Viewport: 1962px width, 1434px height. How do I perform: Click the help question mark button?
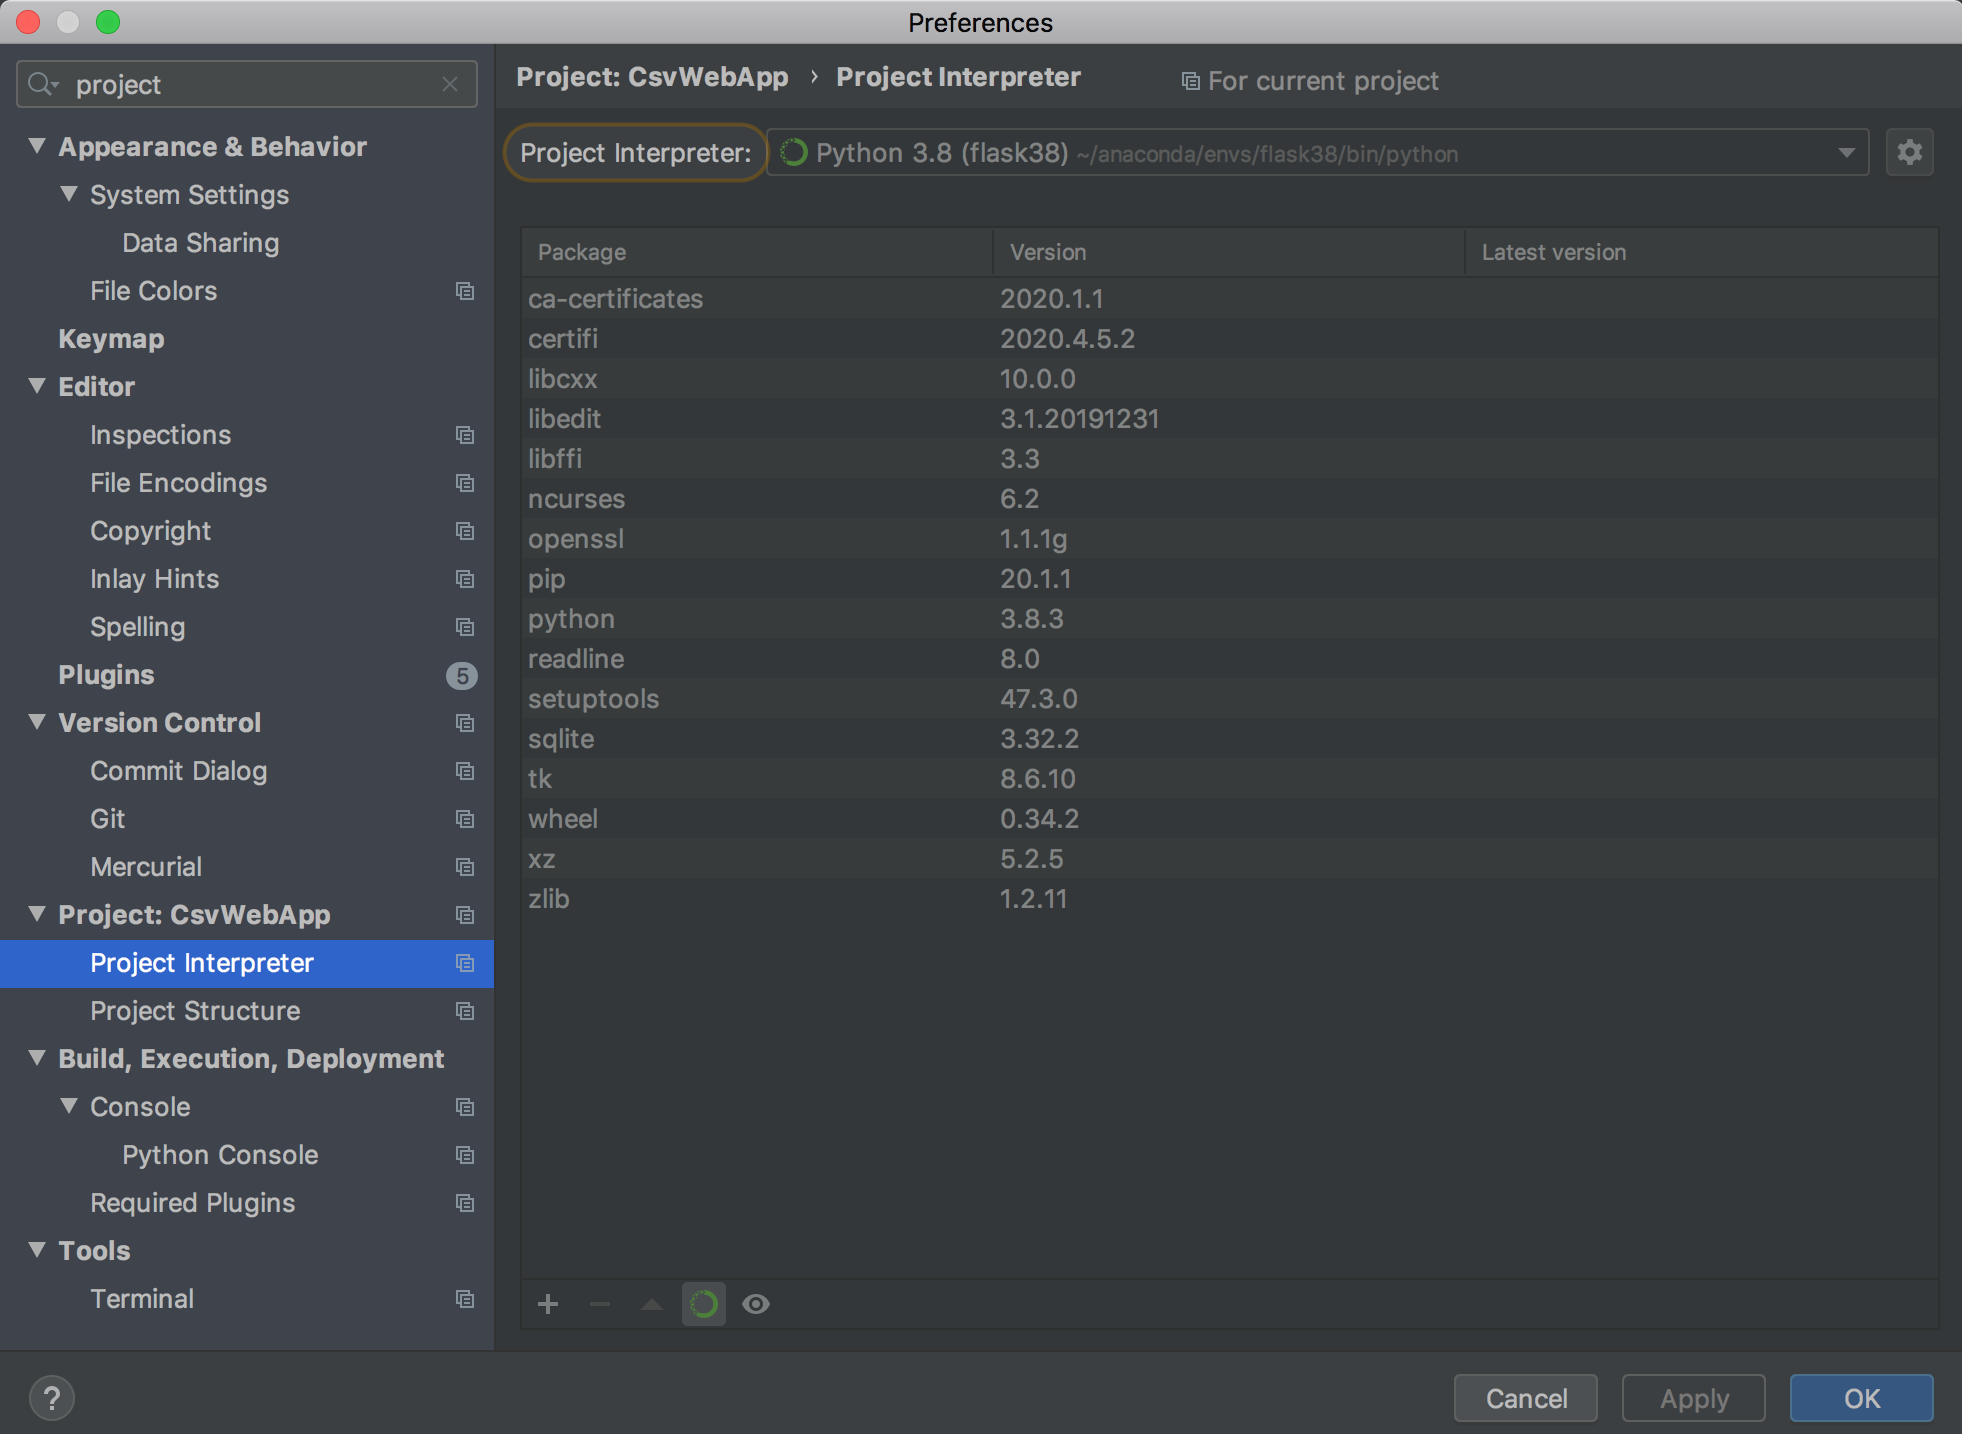[52, 1397]
